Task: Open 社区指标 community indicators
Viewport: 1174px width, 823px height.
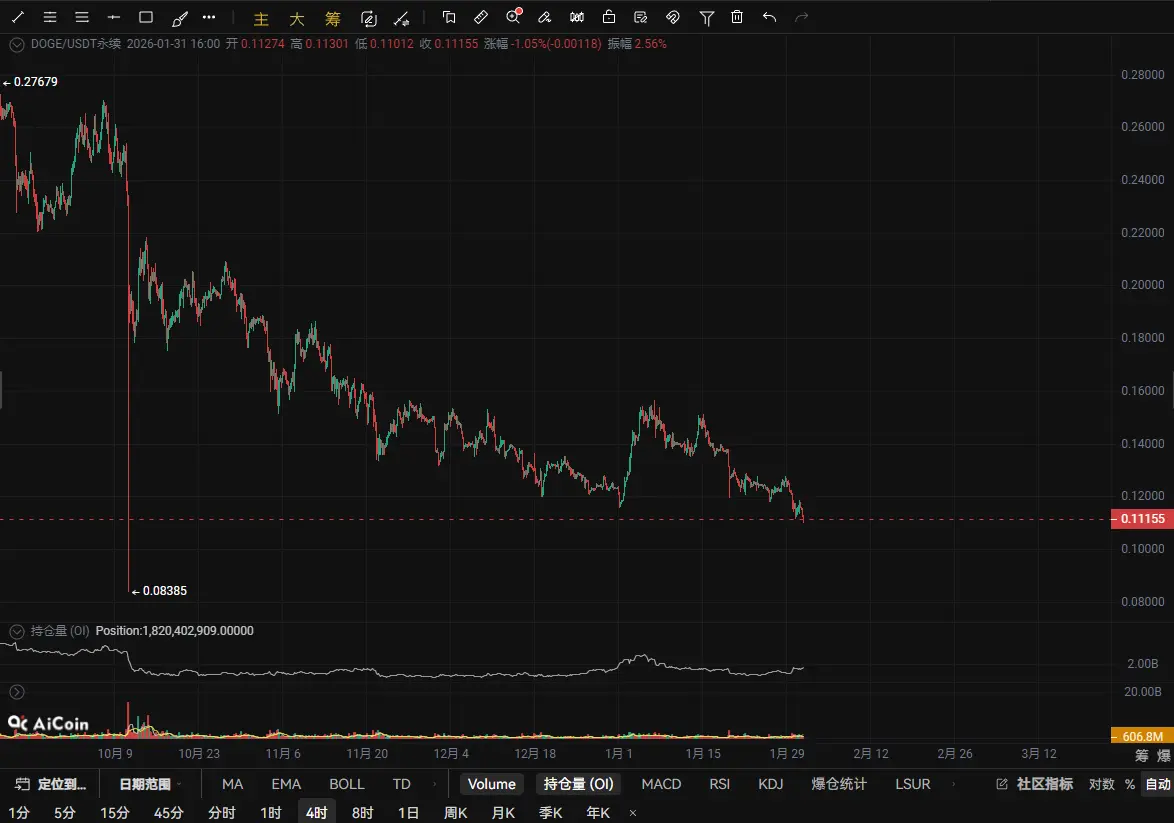Action: (1035, 784)
